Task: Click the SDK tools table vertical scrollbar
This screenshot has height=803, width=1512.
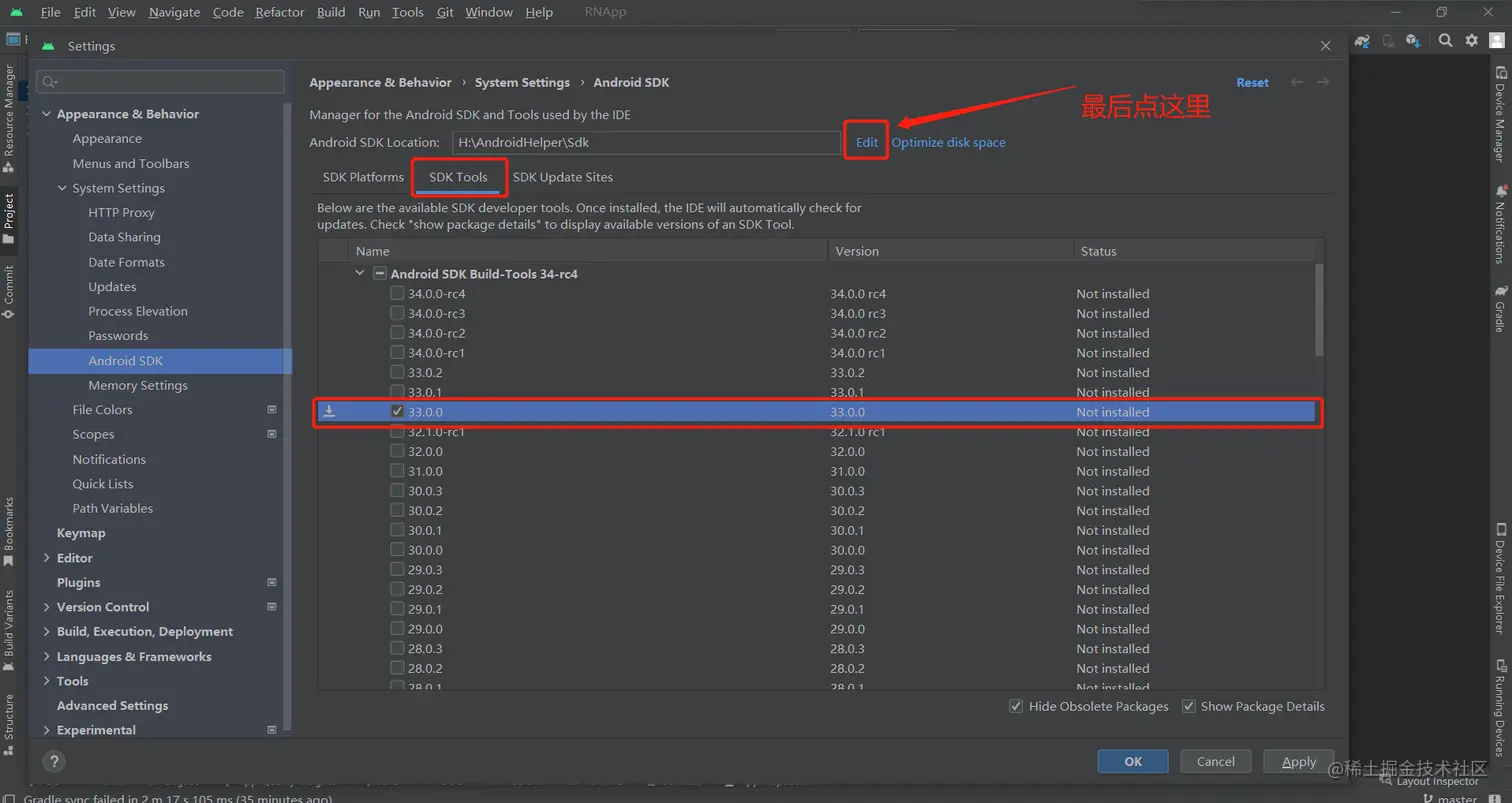Action: click(x=1319, y=310)
